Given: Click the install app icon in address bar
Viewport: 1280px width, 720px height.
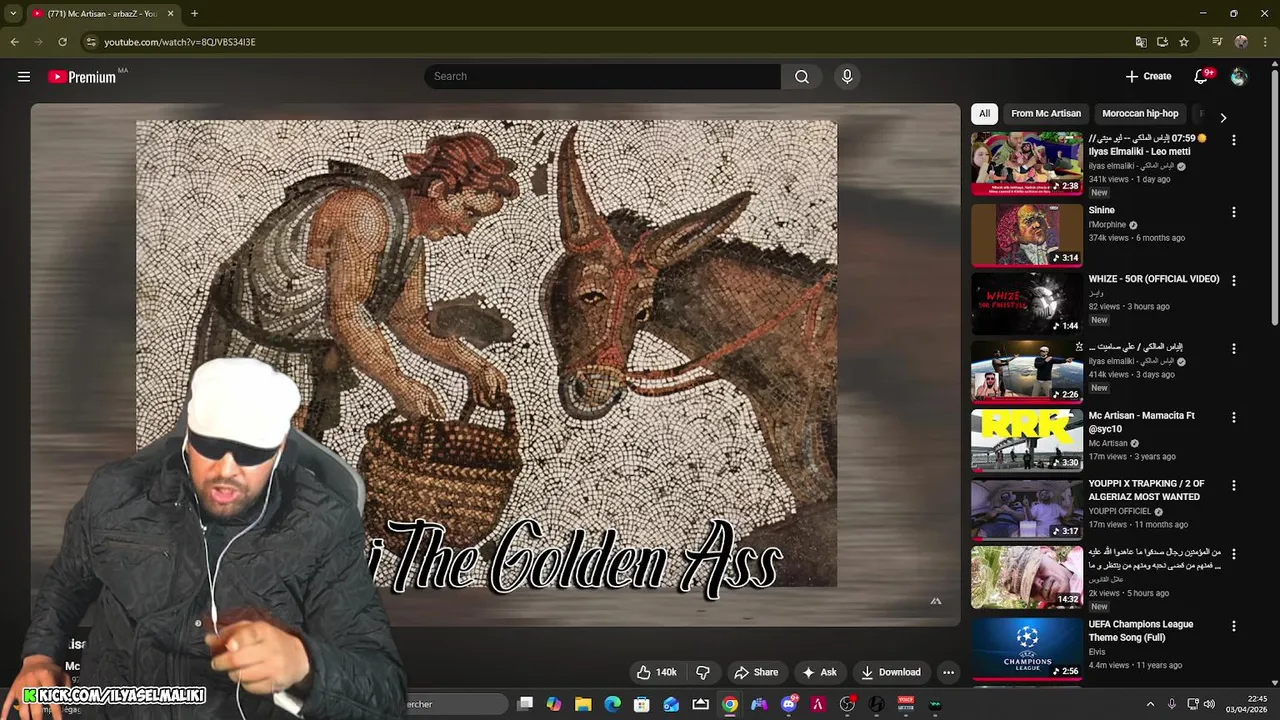Looking at the screenshot, I should point(1162,42).
